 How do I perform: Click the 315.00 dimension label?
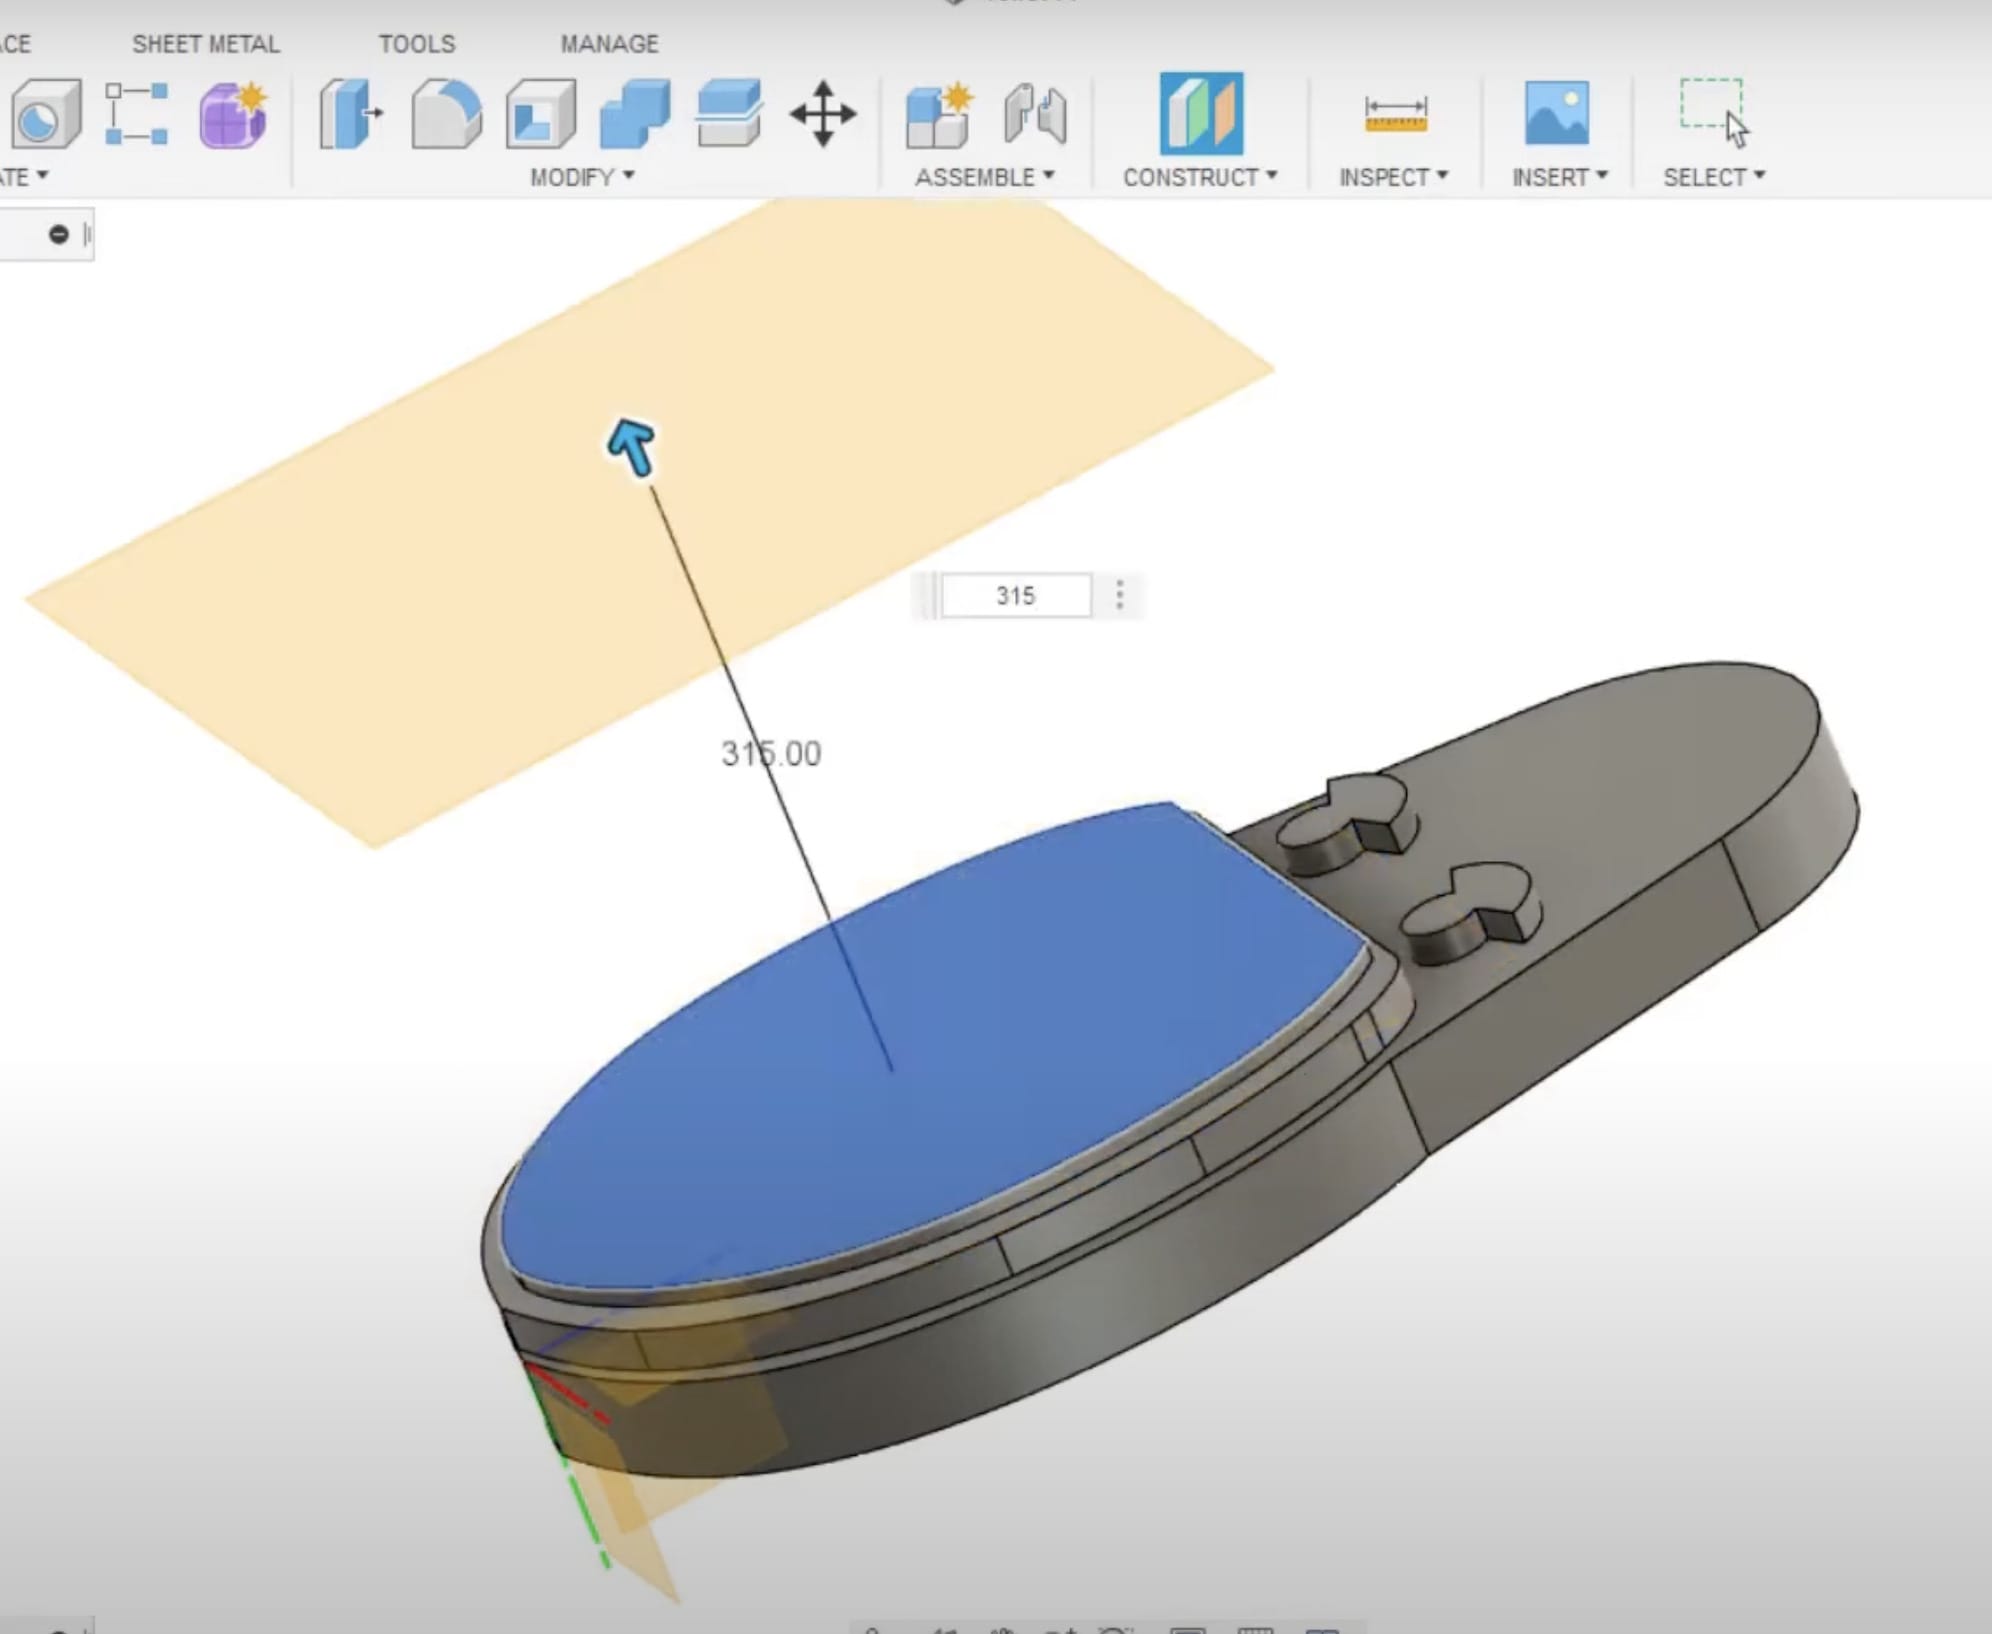(x=771, y=753)
